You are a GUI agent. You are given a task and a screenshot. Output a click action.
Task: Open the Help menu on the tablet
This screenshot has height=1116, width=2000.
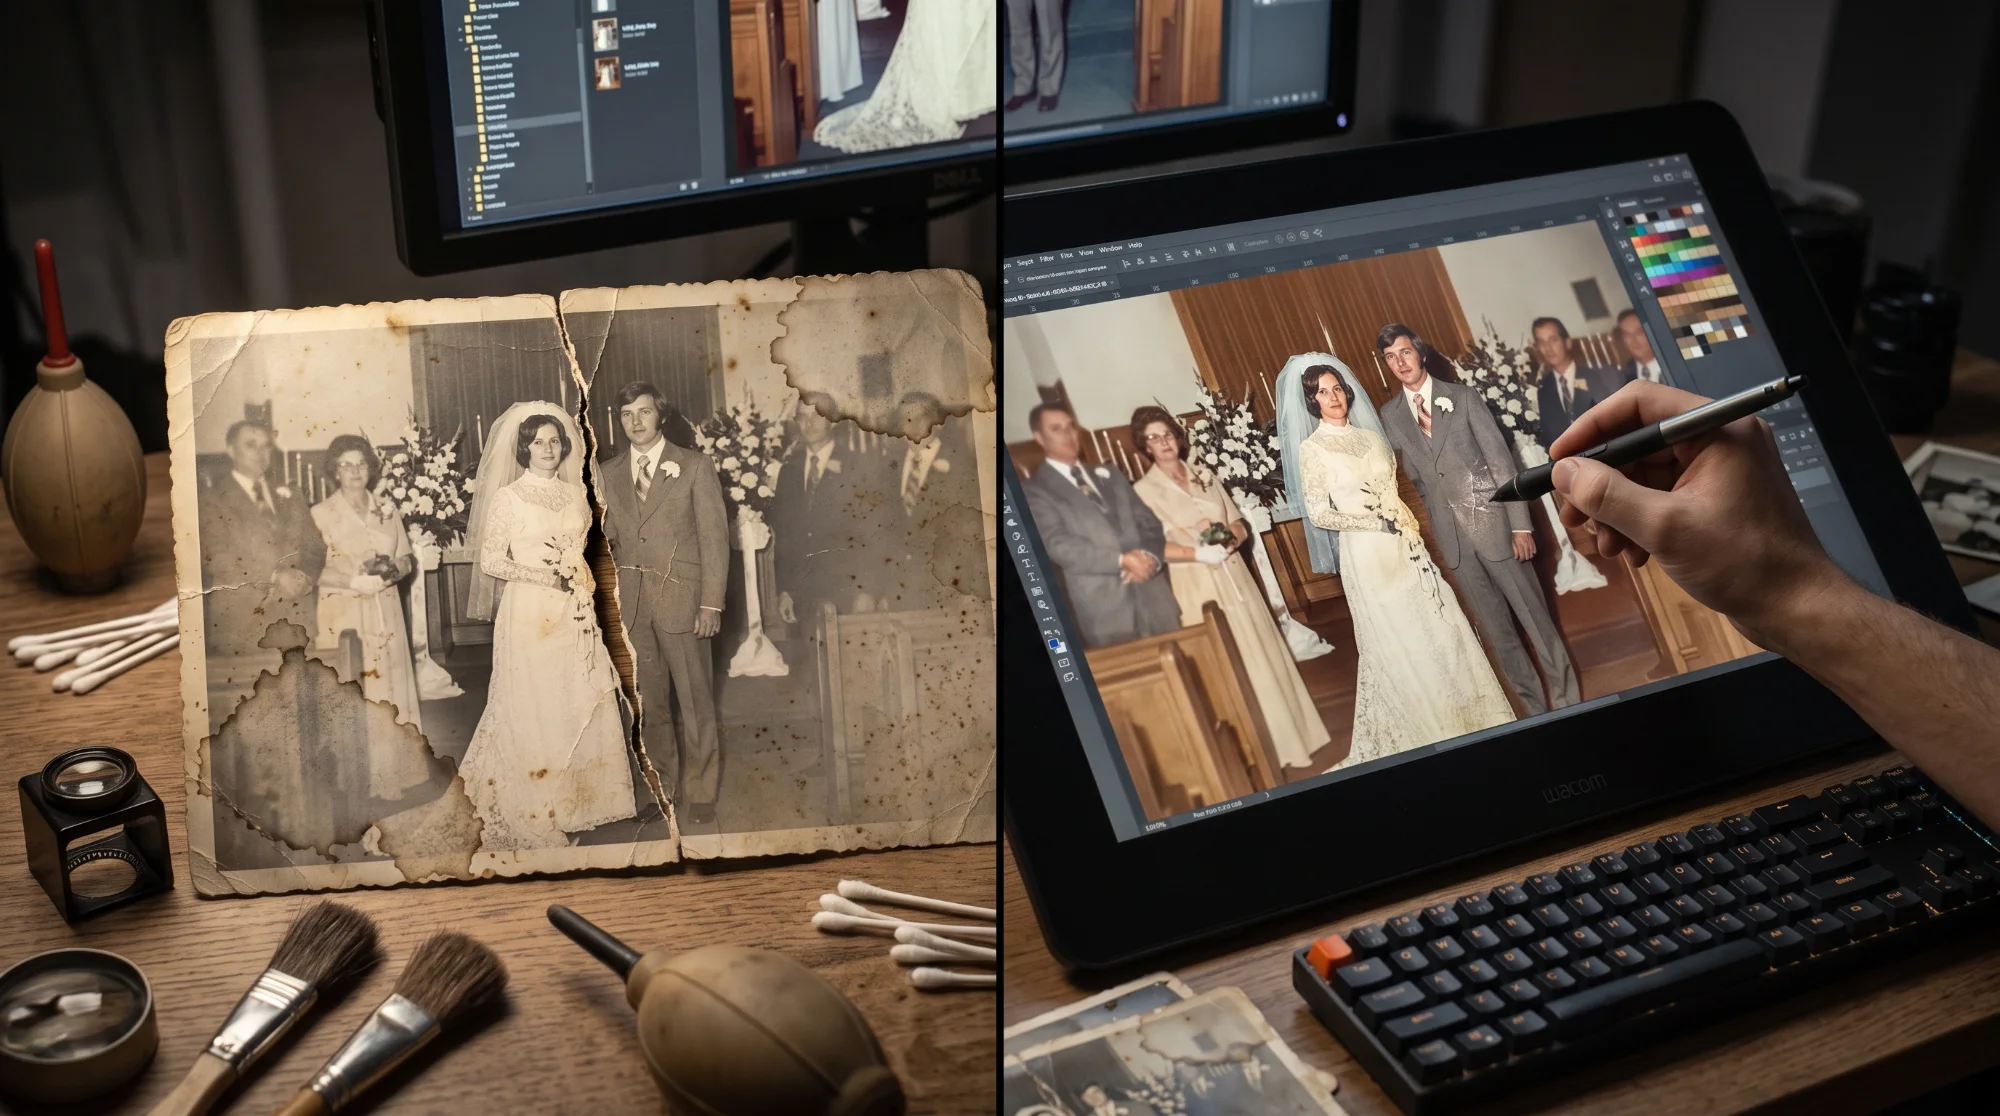pos(1135,245)
